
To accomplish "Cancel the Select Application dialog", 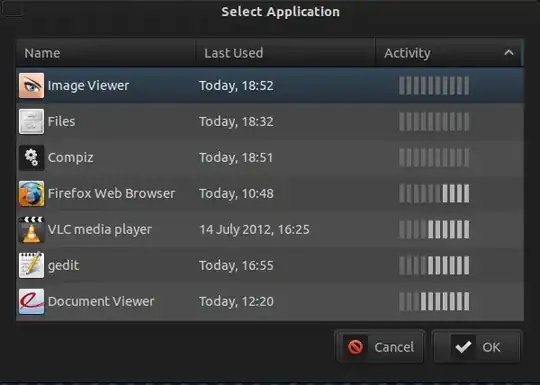I will 380,347.
